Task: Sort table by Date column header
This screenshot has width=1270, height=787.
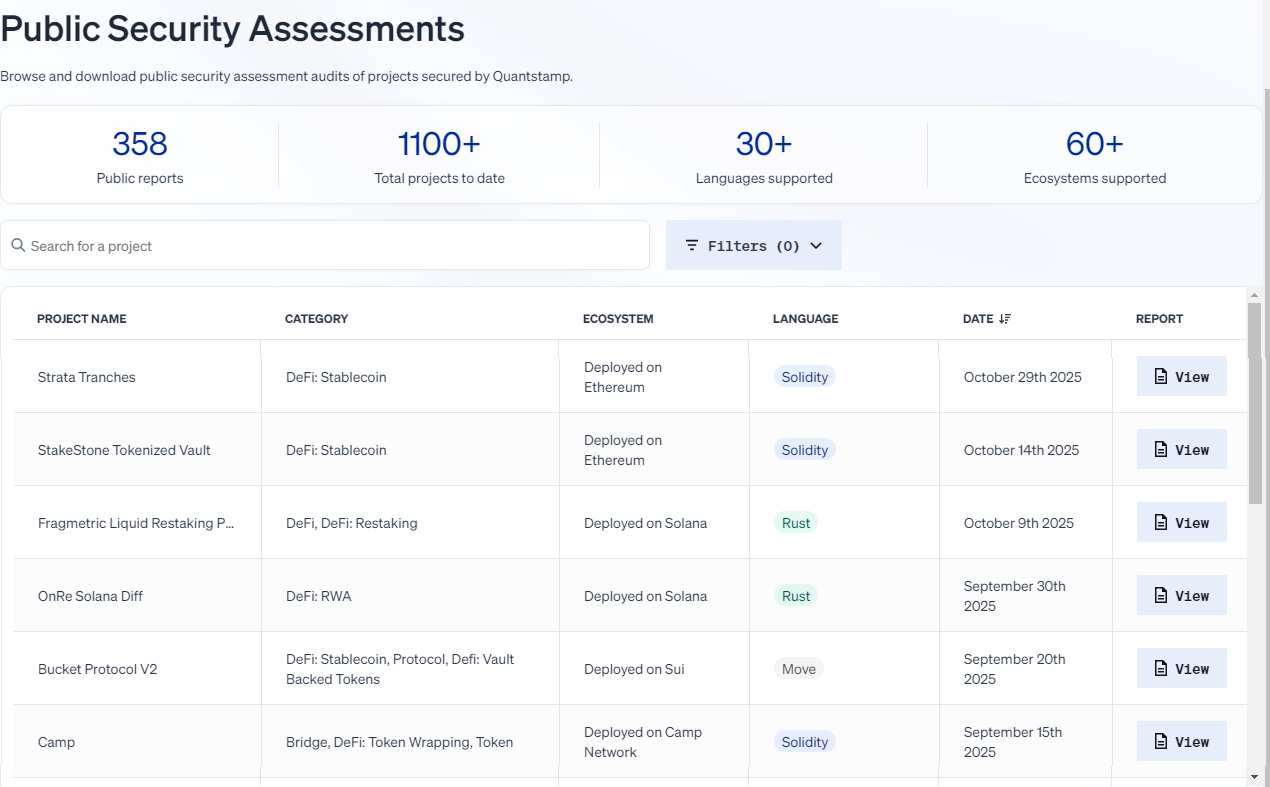Action: 978,319
